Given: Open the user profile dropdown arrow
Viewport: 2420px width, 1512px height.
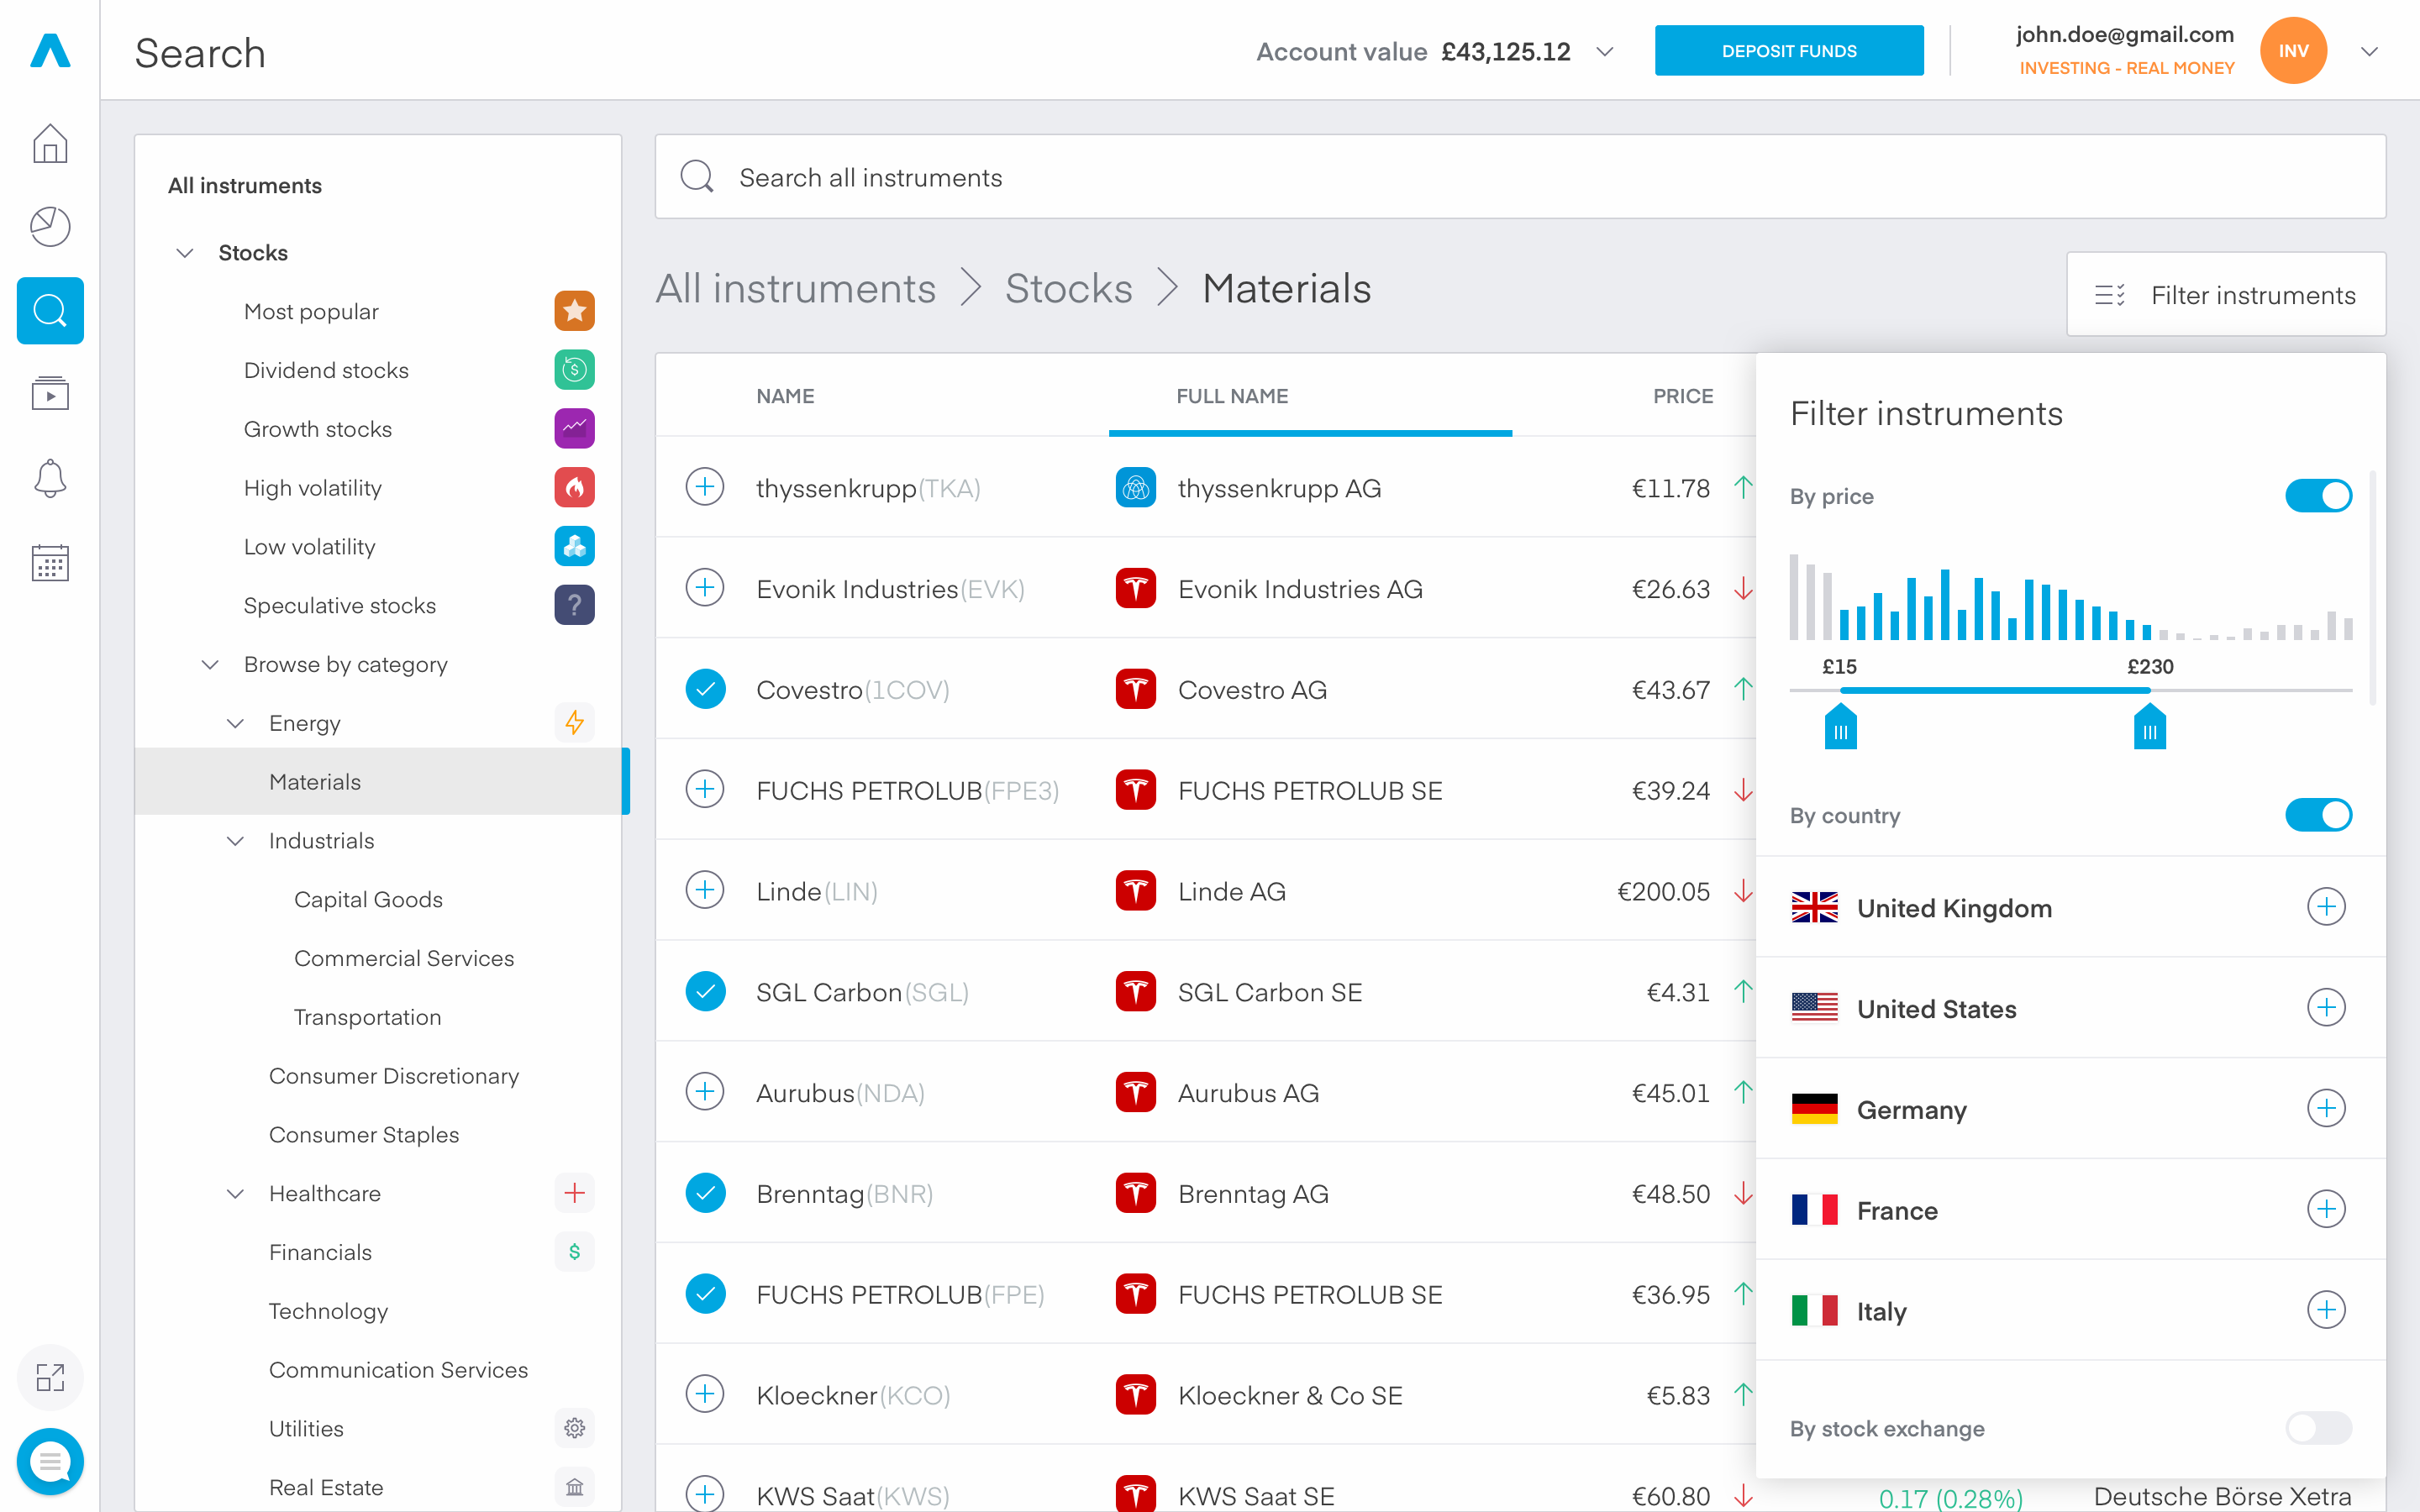Looking at the screenshot, I should pyautogui.click(x=2369, y=51).
